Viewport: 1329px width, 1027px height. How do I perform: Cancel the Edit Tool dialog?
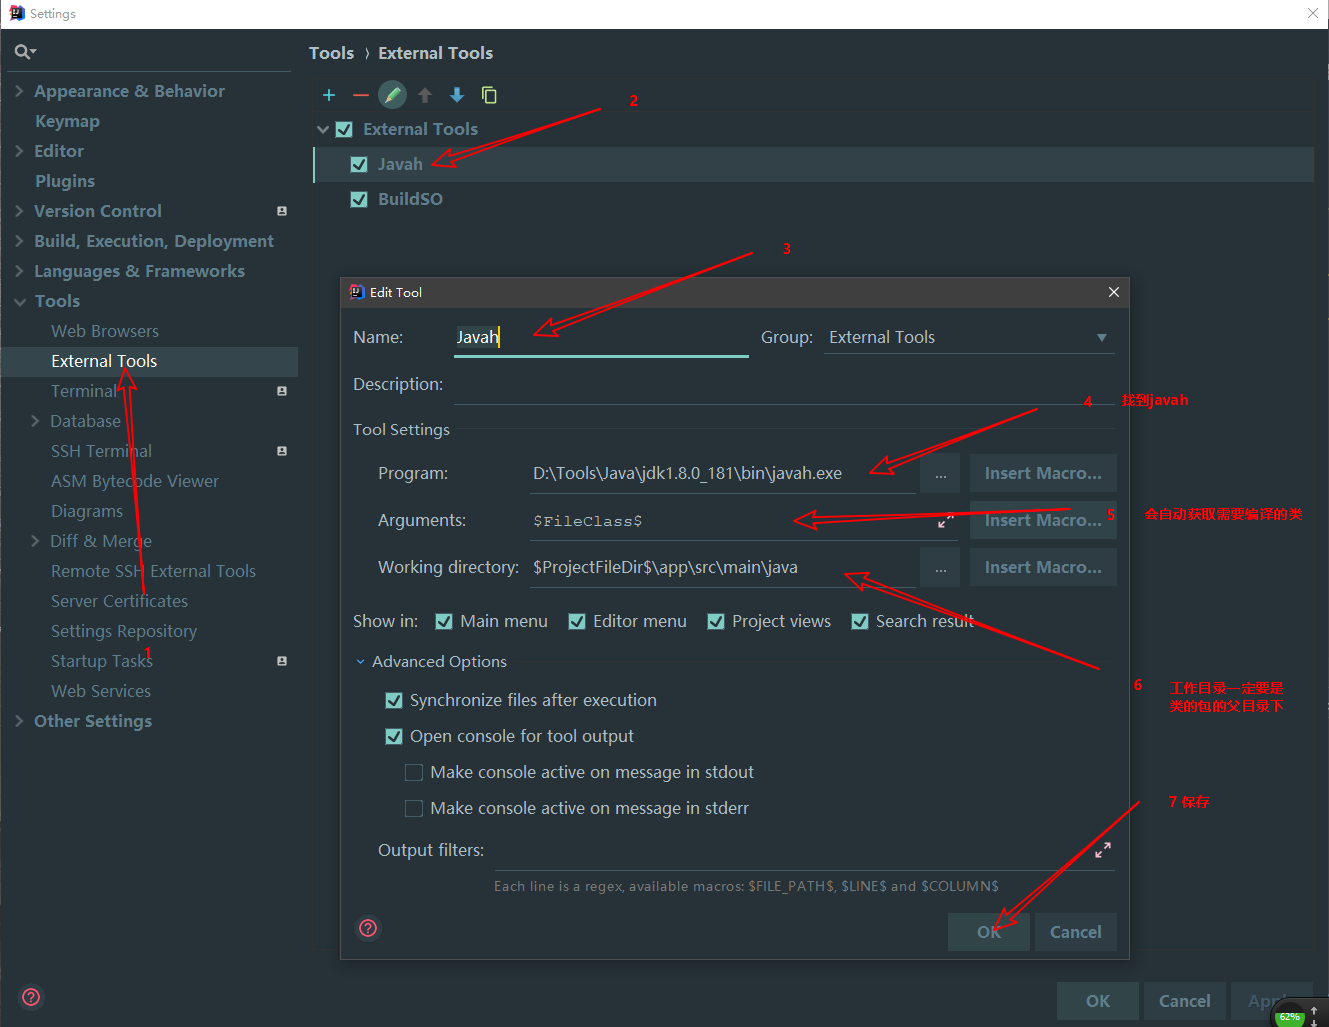pos(1076,932)
